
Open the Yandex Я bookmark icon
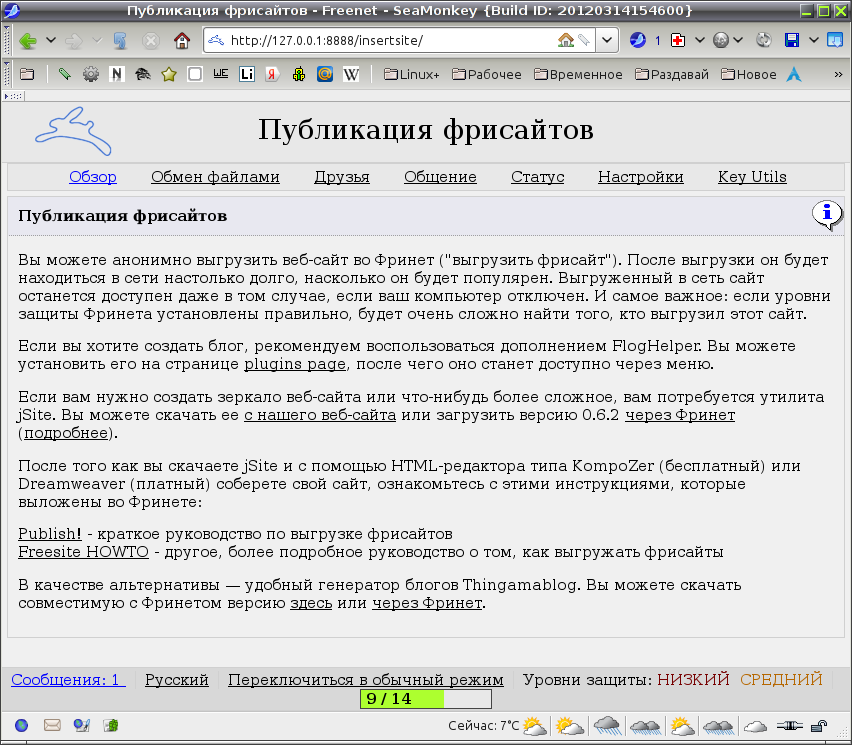272,74
